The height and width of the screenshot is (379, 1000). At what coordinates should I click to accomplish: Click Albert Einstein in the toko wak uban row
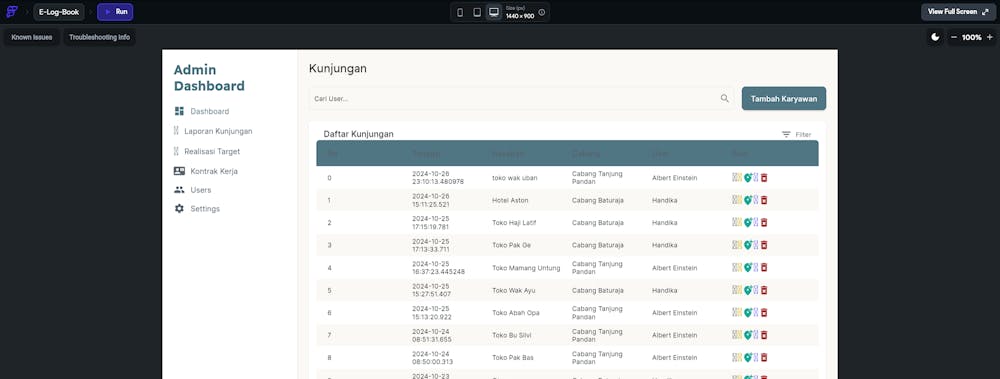[x=675, y=178]
